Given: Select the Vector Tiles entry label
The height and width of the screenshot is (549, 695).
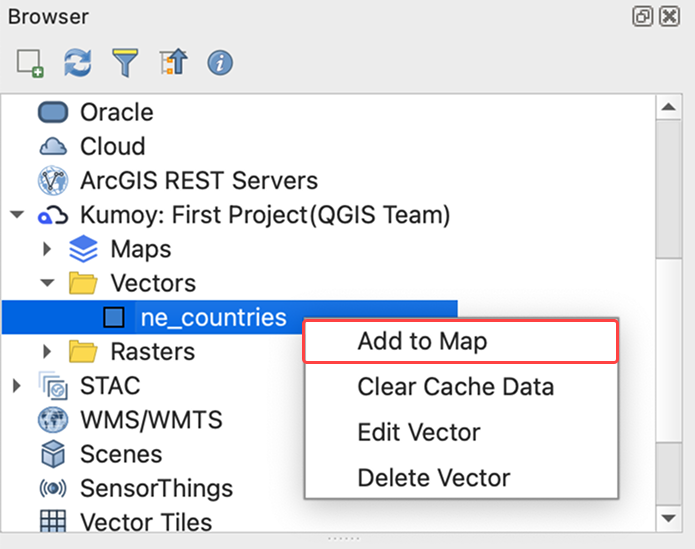Looking at the screenshot, I should point(146,522).
